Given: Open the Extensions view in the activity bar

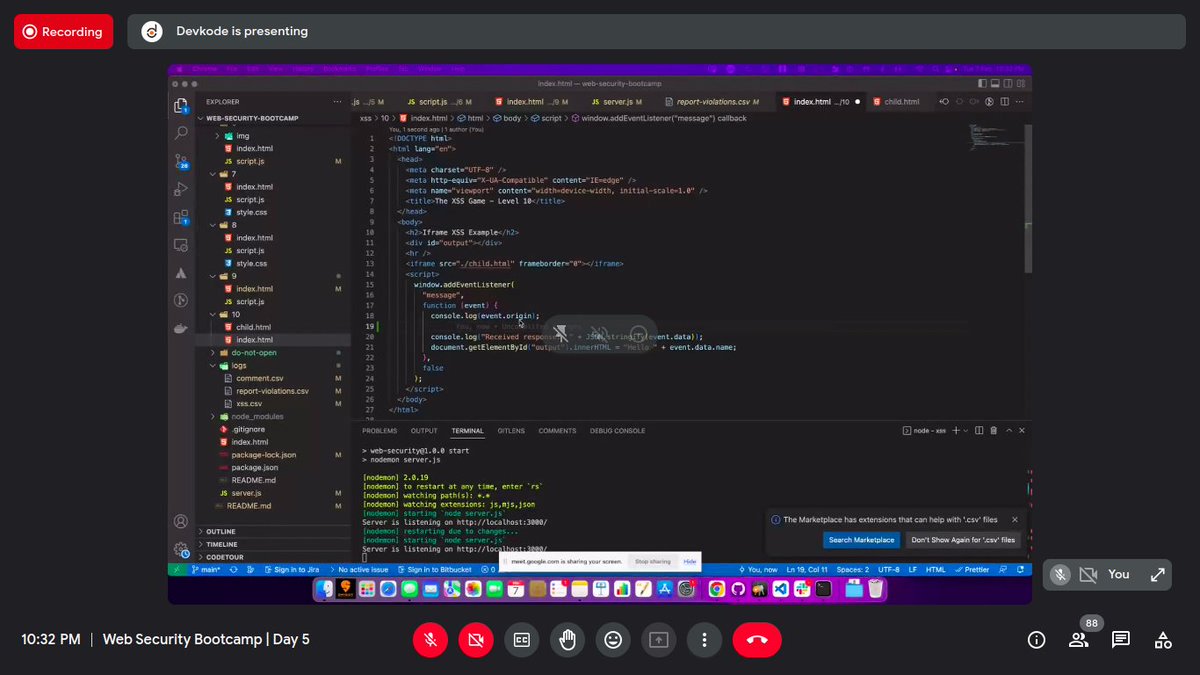Looking at the screenshot, I should pos(181,216).
